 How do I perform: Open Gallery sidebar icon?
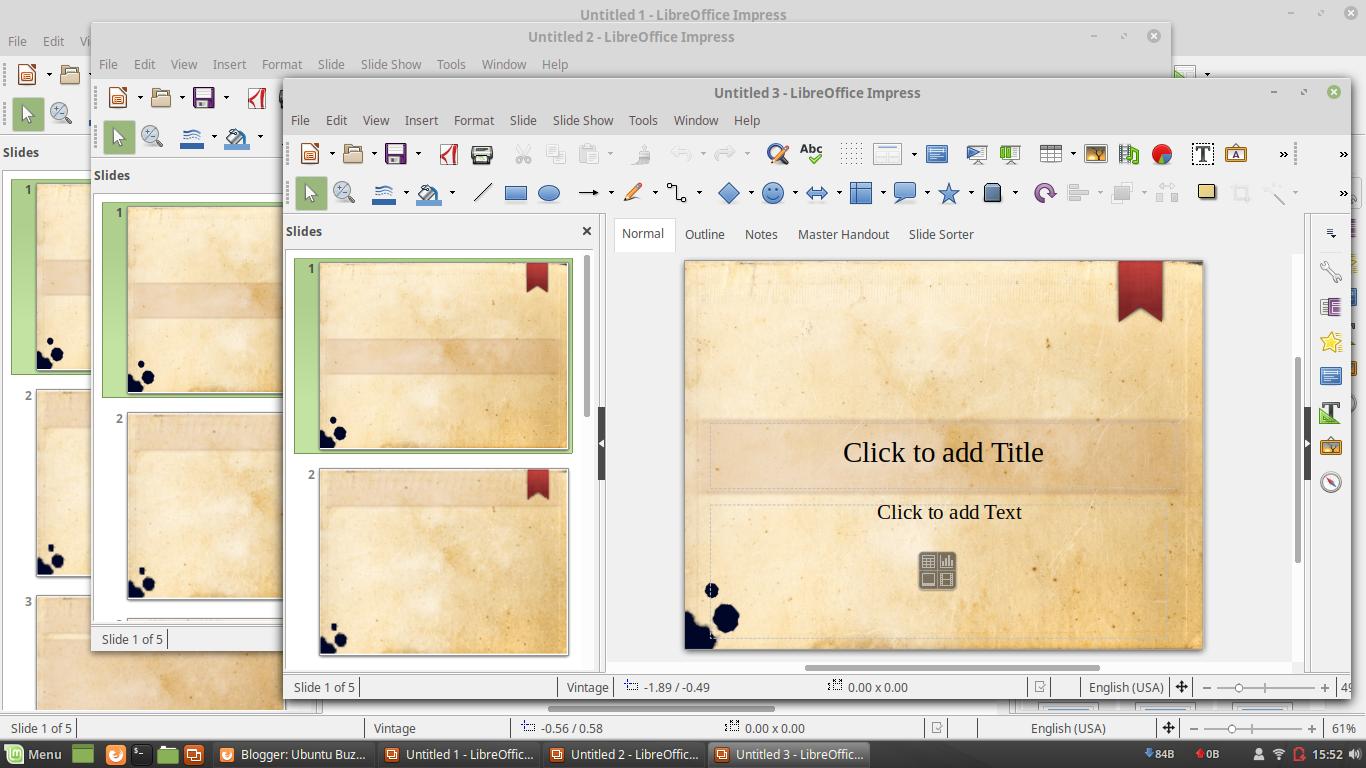coord(1330,447)
